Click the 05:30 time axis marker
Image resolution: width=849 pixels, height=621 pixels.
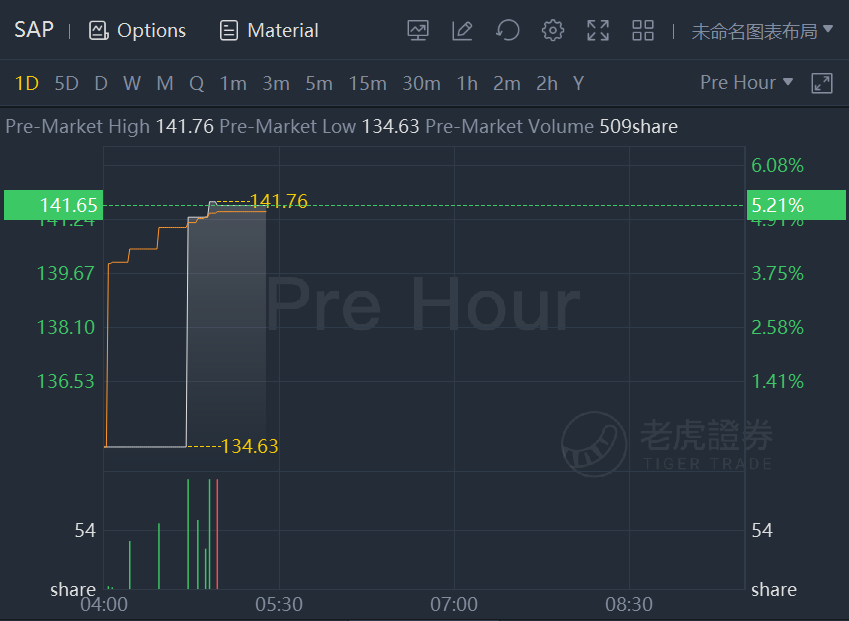click(279, 604)
